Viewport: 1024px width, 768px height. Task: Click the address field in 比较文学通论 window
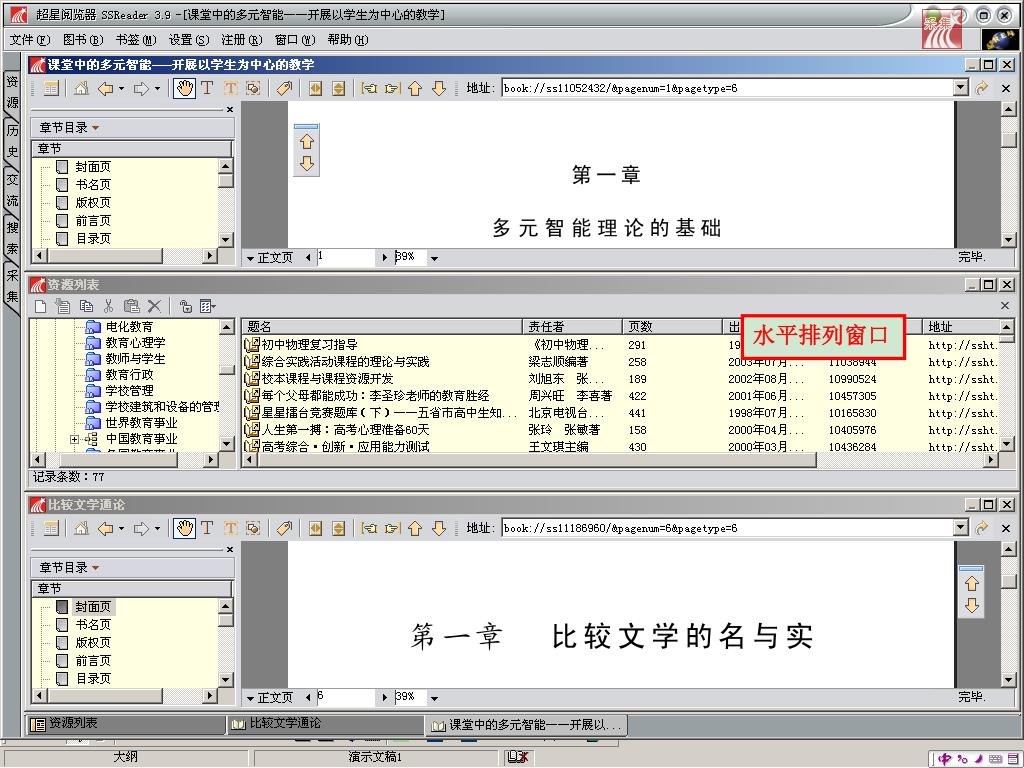pyautogui.click(x=727, y=528)
